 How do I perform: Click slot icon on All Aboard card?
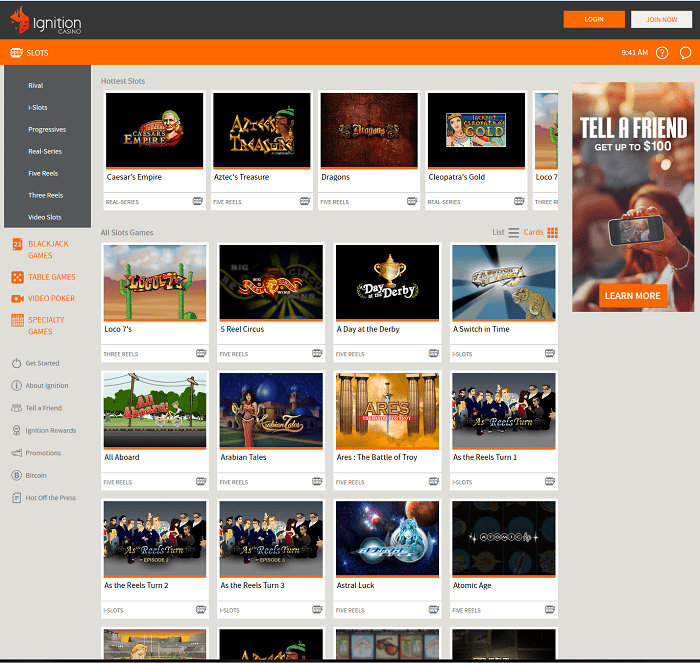pyautogui.click(x=201, y=481)
